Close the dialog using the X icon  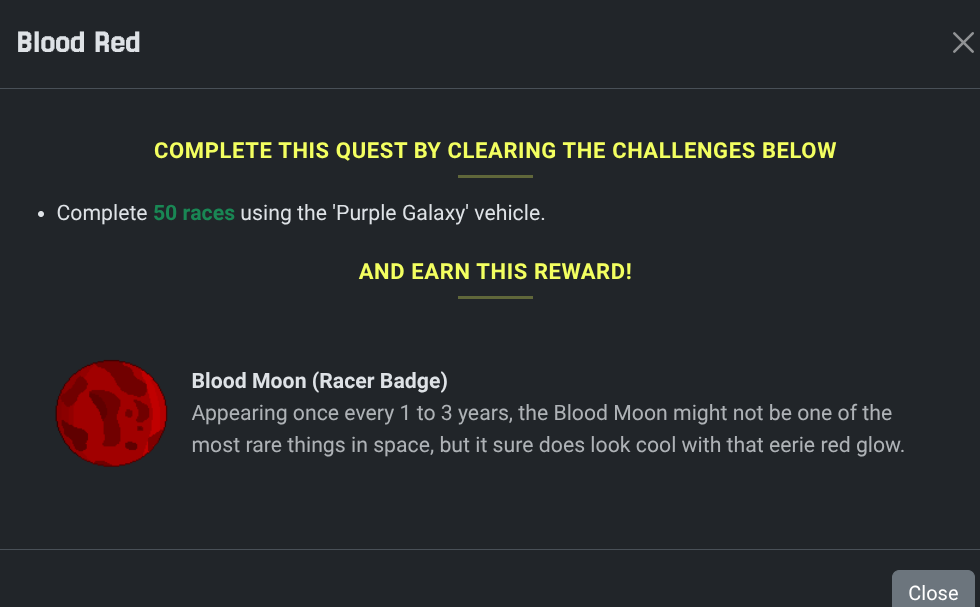pos(962,43)
